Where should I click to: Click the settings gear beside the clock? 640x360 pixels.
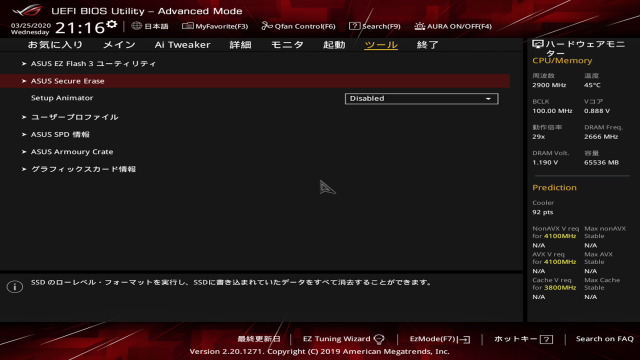pyautogui.click(x=111, y=25)
